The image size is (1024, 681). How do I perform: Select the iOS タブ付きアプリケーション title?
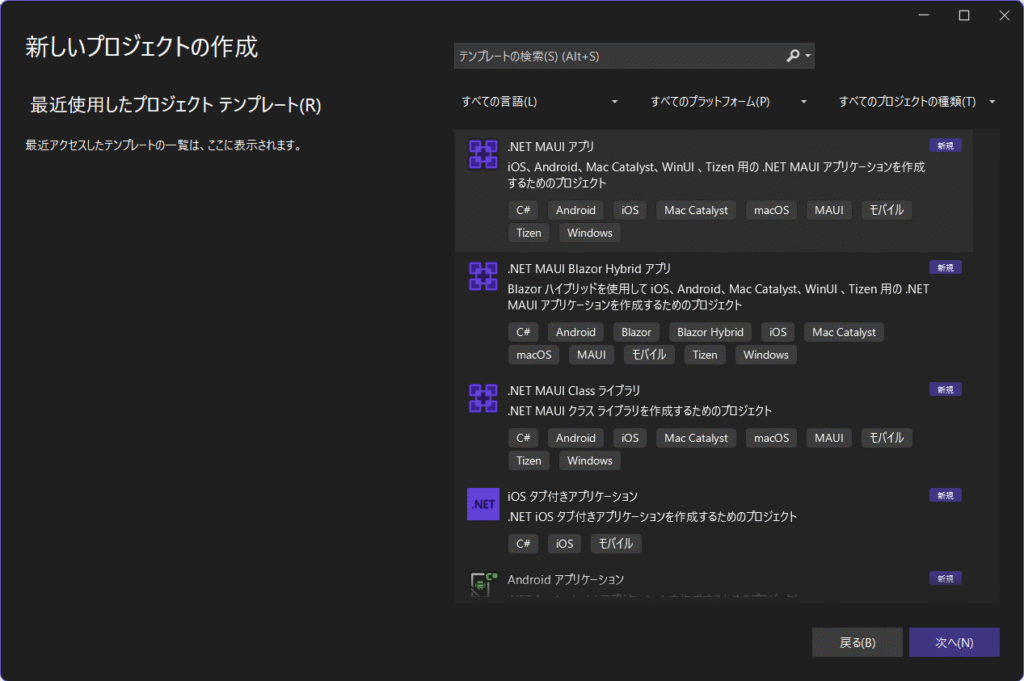point(572,497)
